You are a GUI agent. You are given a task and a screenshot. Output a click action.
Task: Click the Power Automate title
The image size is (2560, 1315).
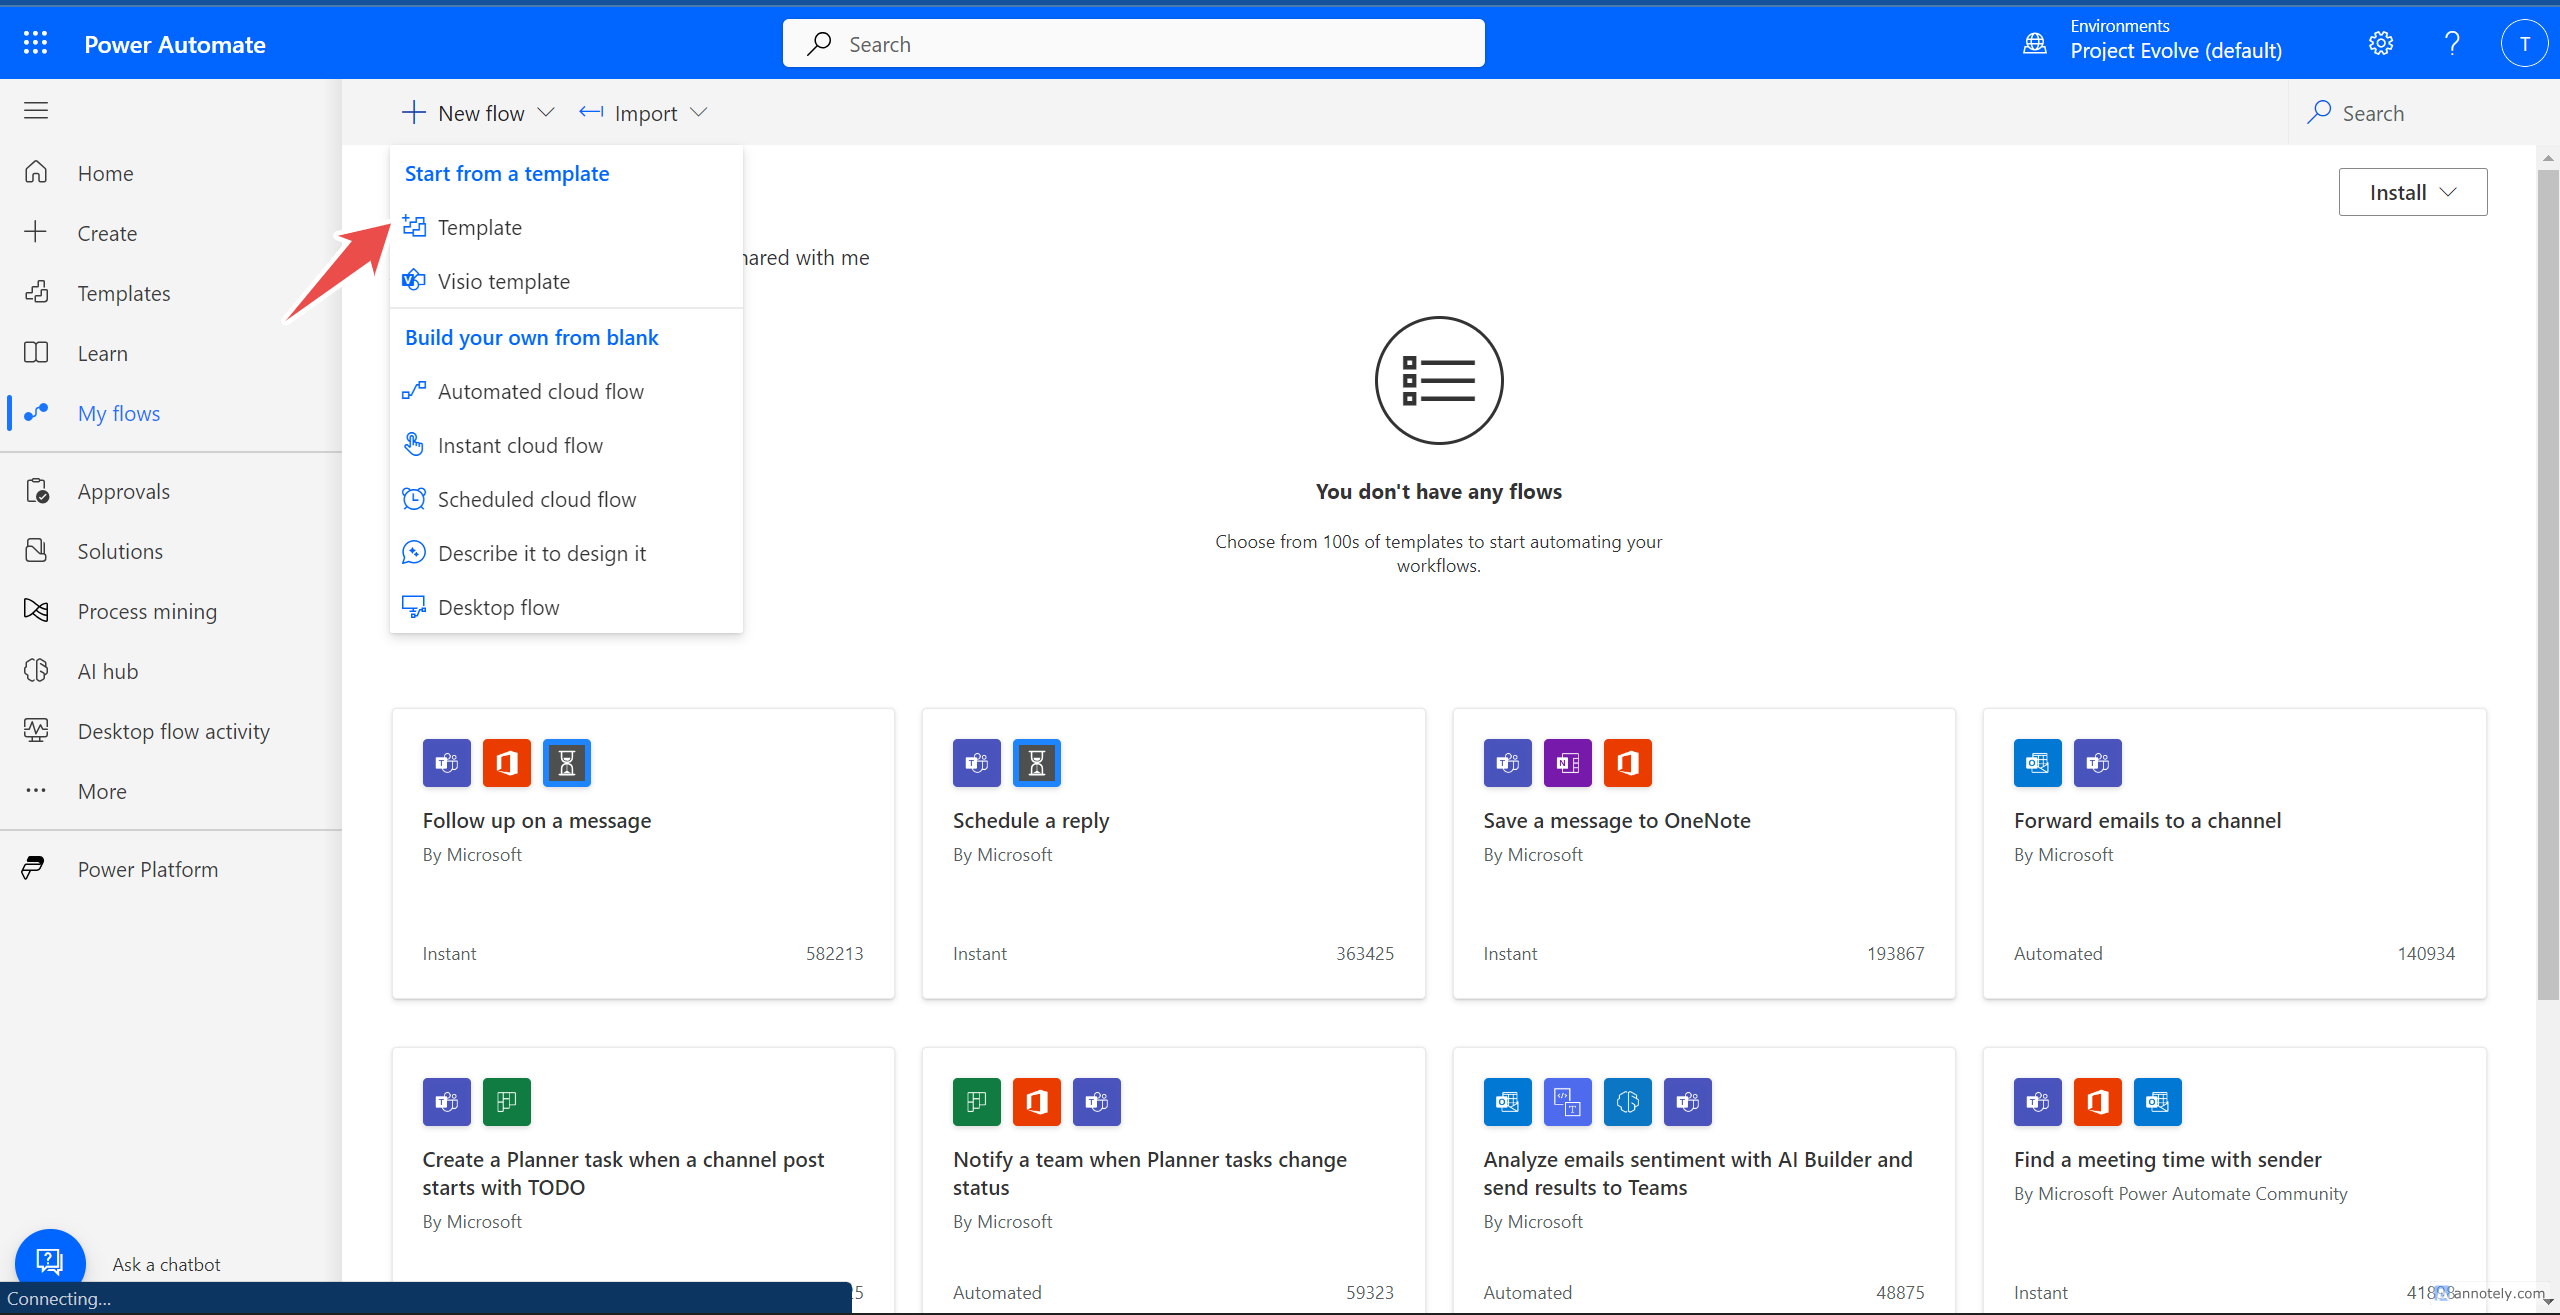[x=175, y=44]
